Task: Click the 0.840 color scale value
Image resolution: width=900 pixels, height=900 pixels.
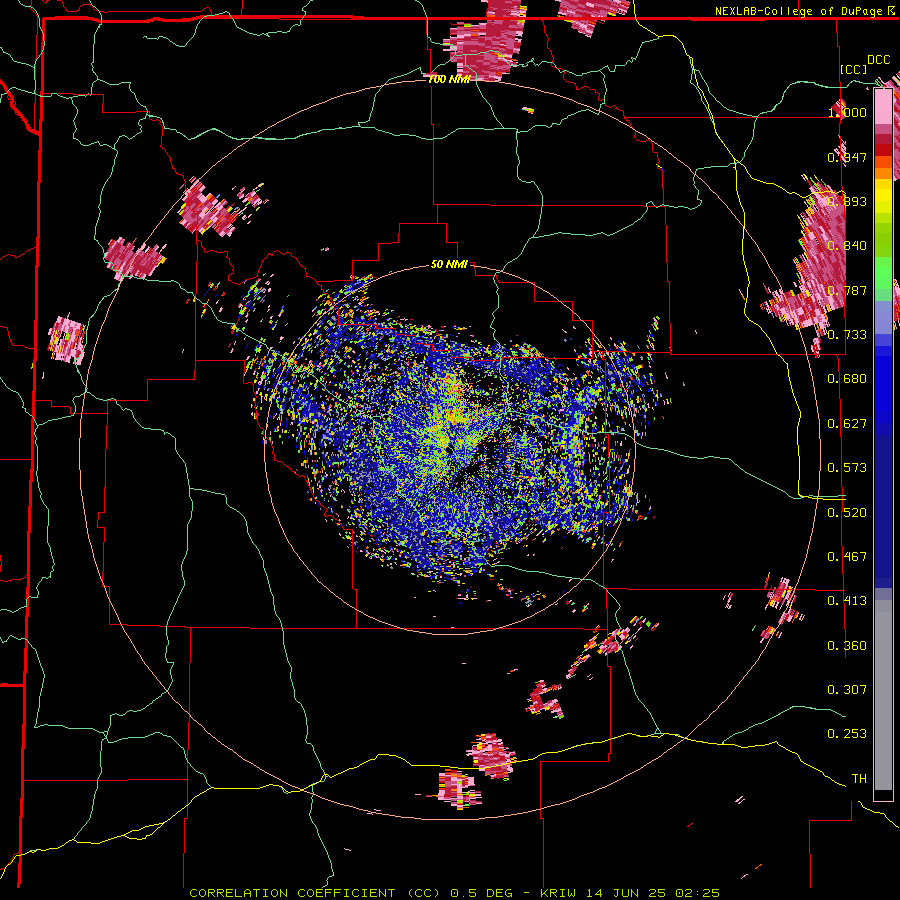Action: click(x=847, y=246)
